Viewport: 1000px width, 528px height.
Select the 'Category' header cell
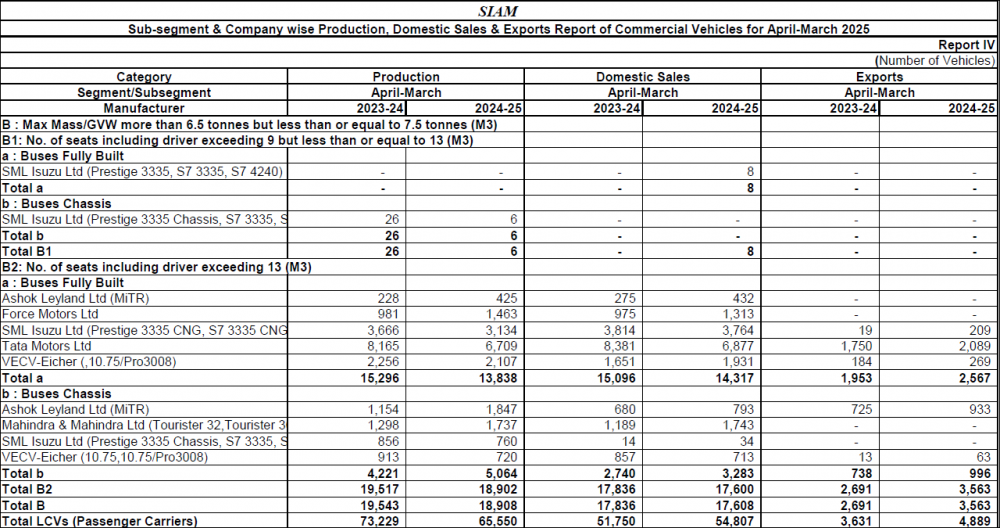pos(144,77)
